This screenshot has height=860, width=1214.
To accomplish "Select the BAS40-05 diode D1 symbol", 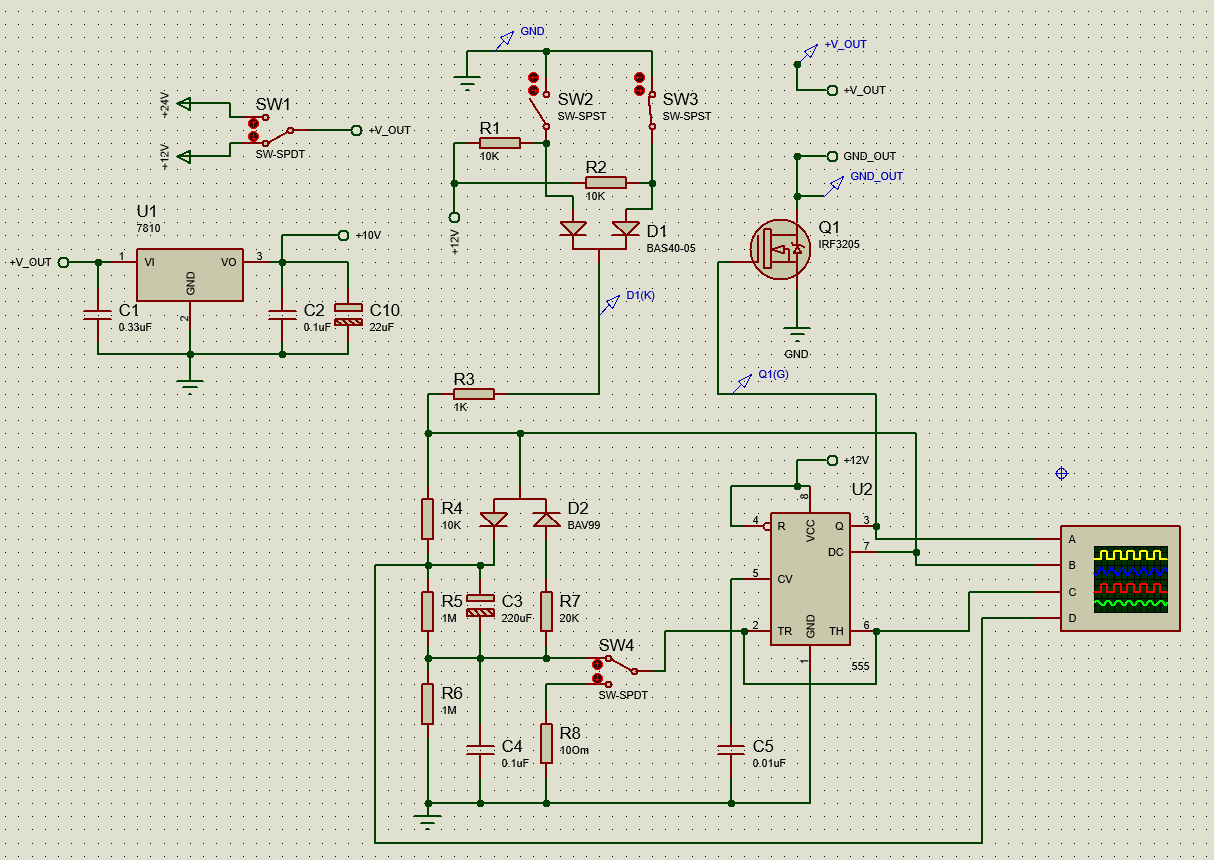I will [x=599, y=229].
